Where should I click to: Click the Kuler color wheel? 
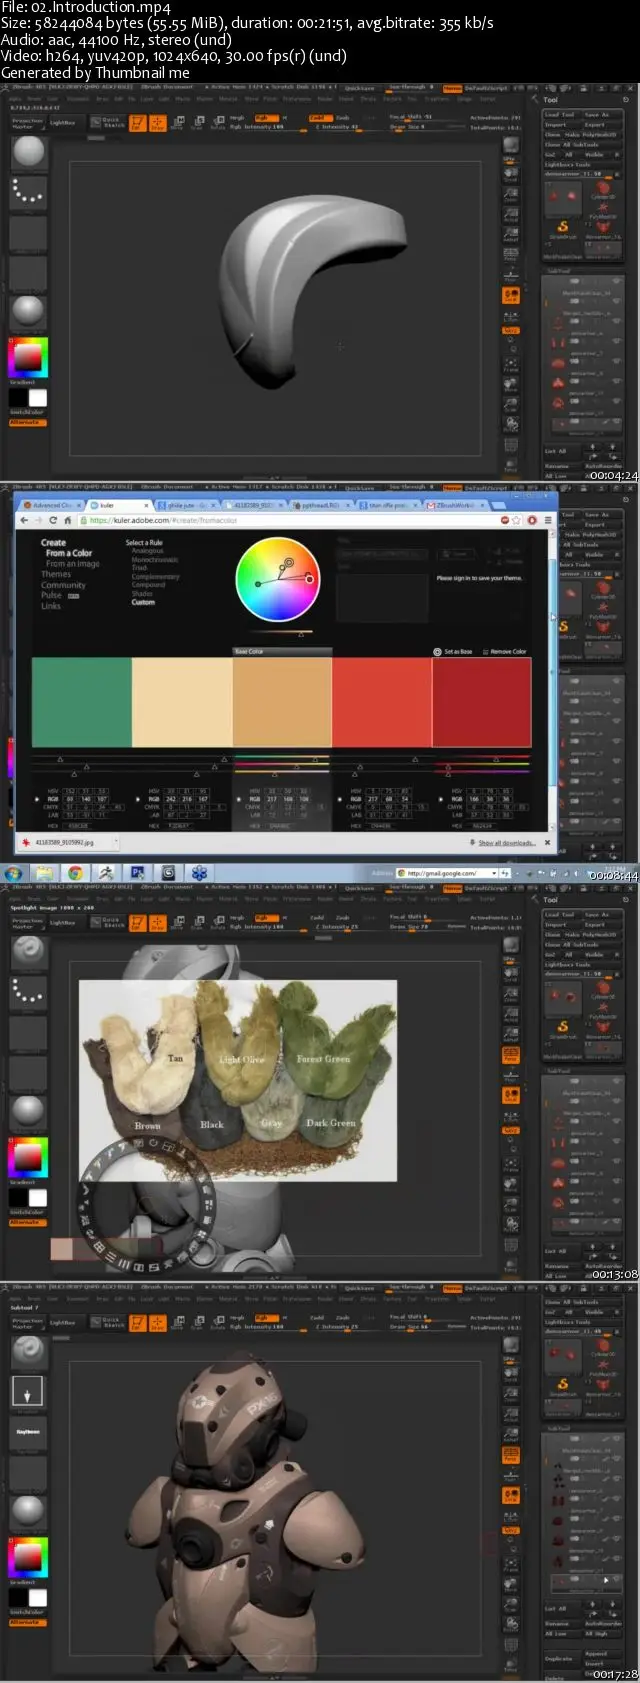pyautogui.click(x=277, y=579)
